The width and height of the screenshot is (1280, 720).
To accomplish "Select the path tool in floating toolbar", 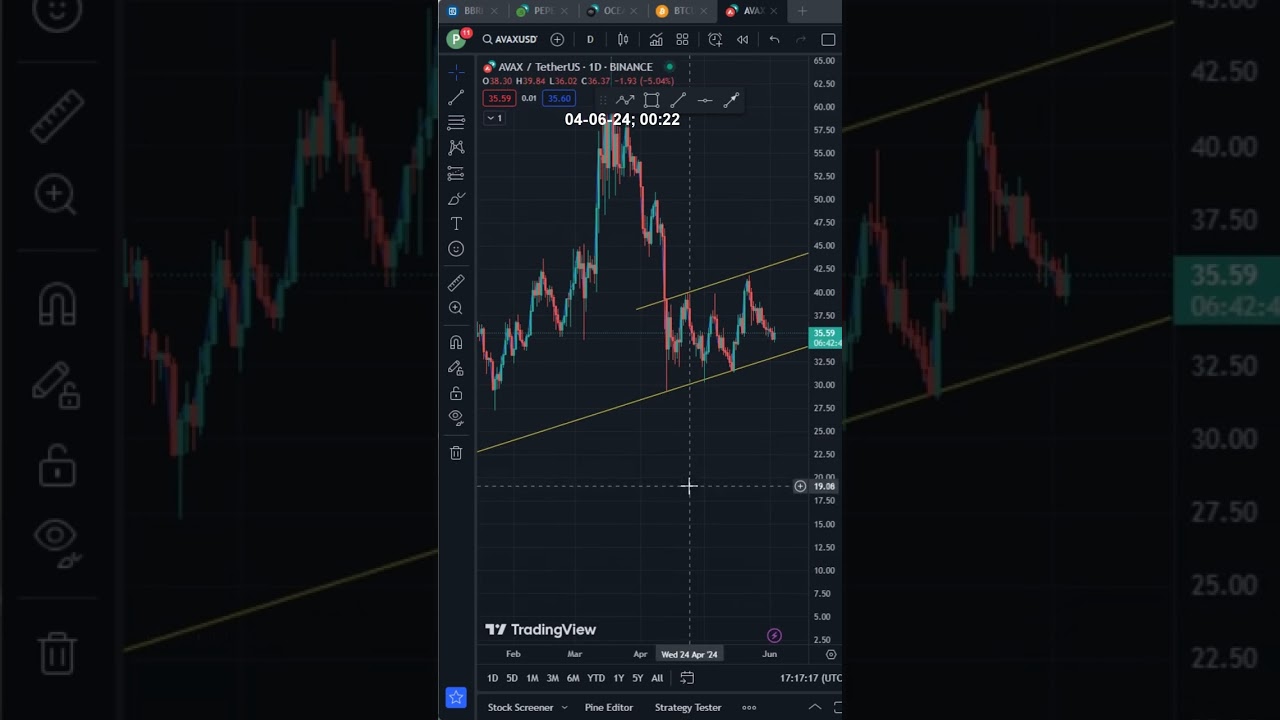I will [625, 100].
